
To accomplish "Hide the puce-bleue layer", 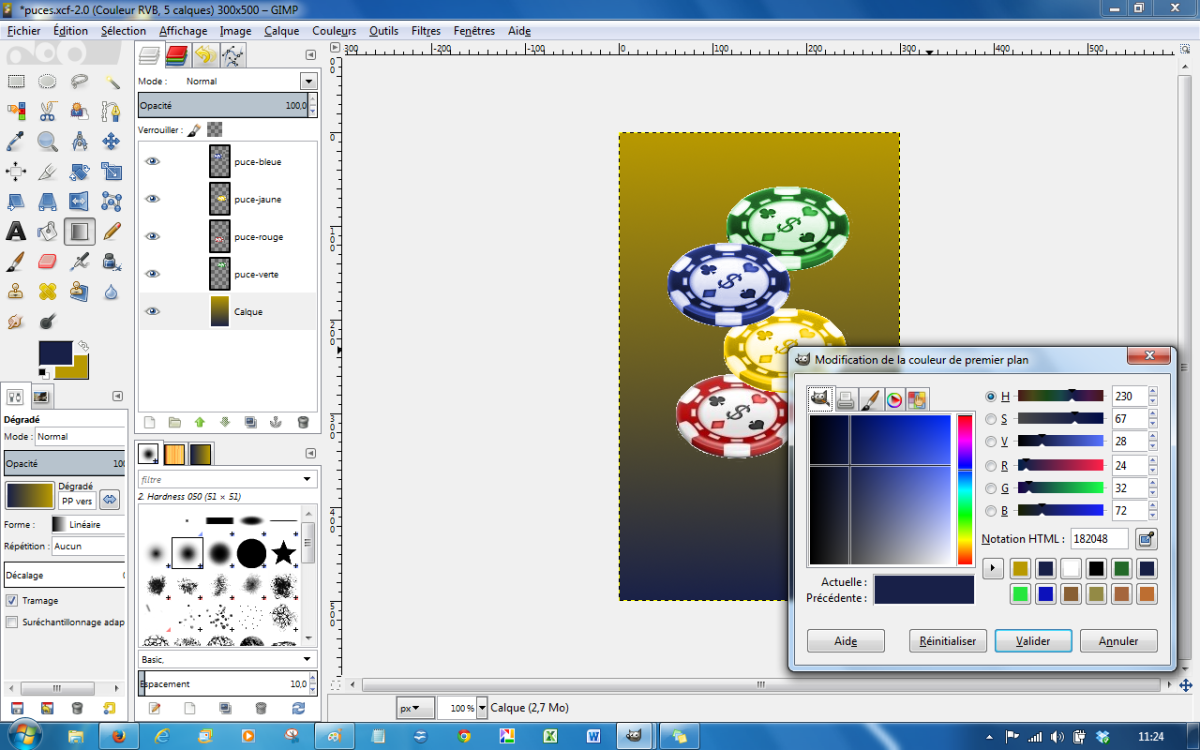I will [152, 161].
